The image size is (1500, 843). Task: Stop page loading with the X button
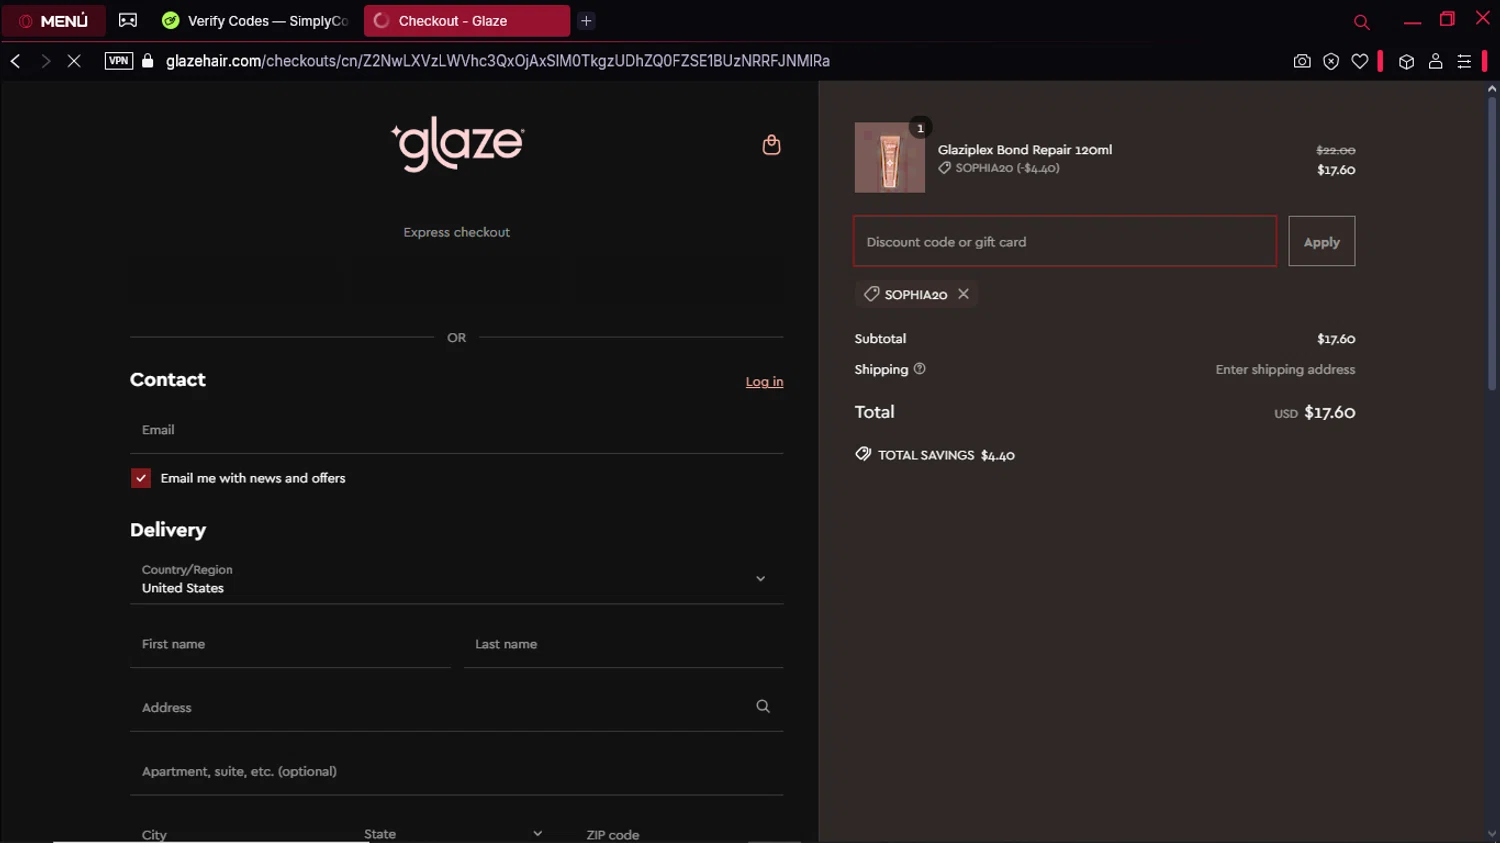pos(74,61)
